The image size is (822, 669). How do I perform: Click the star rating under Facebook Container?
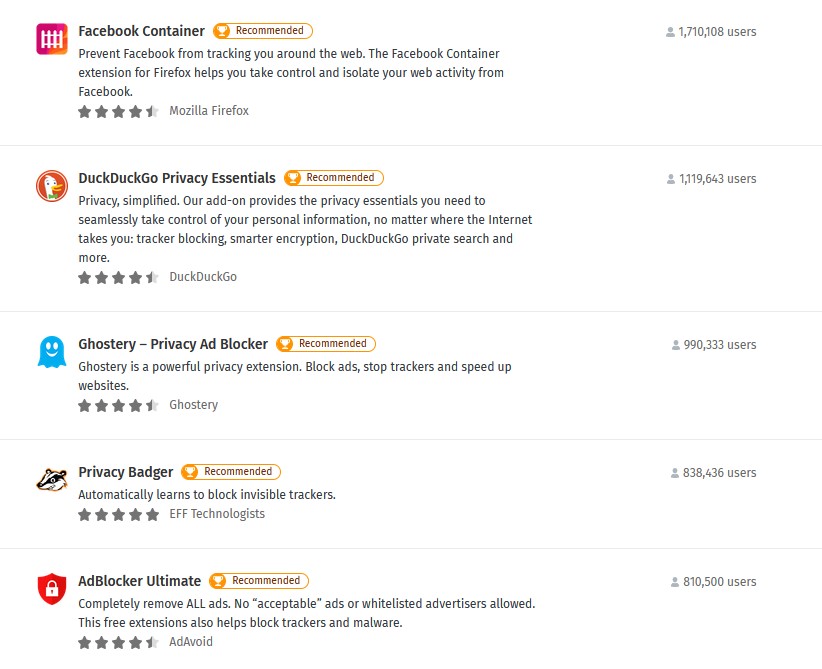click(x=118, y=111)
